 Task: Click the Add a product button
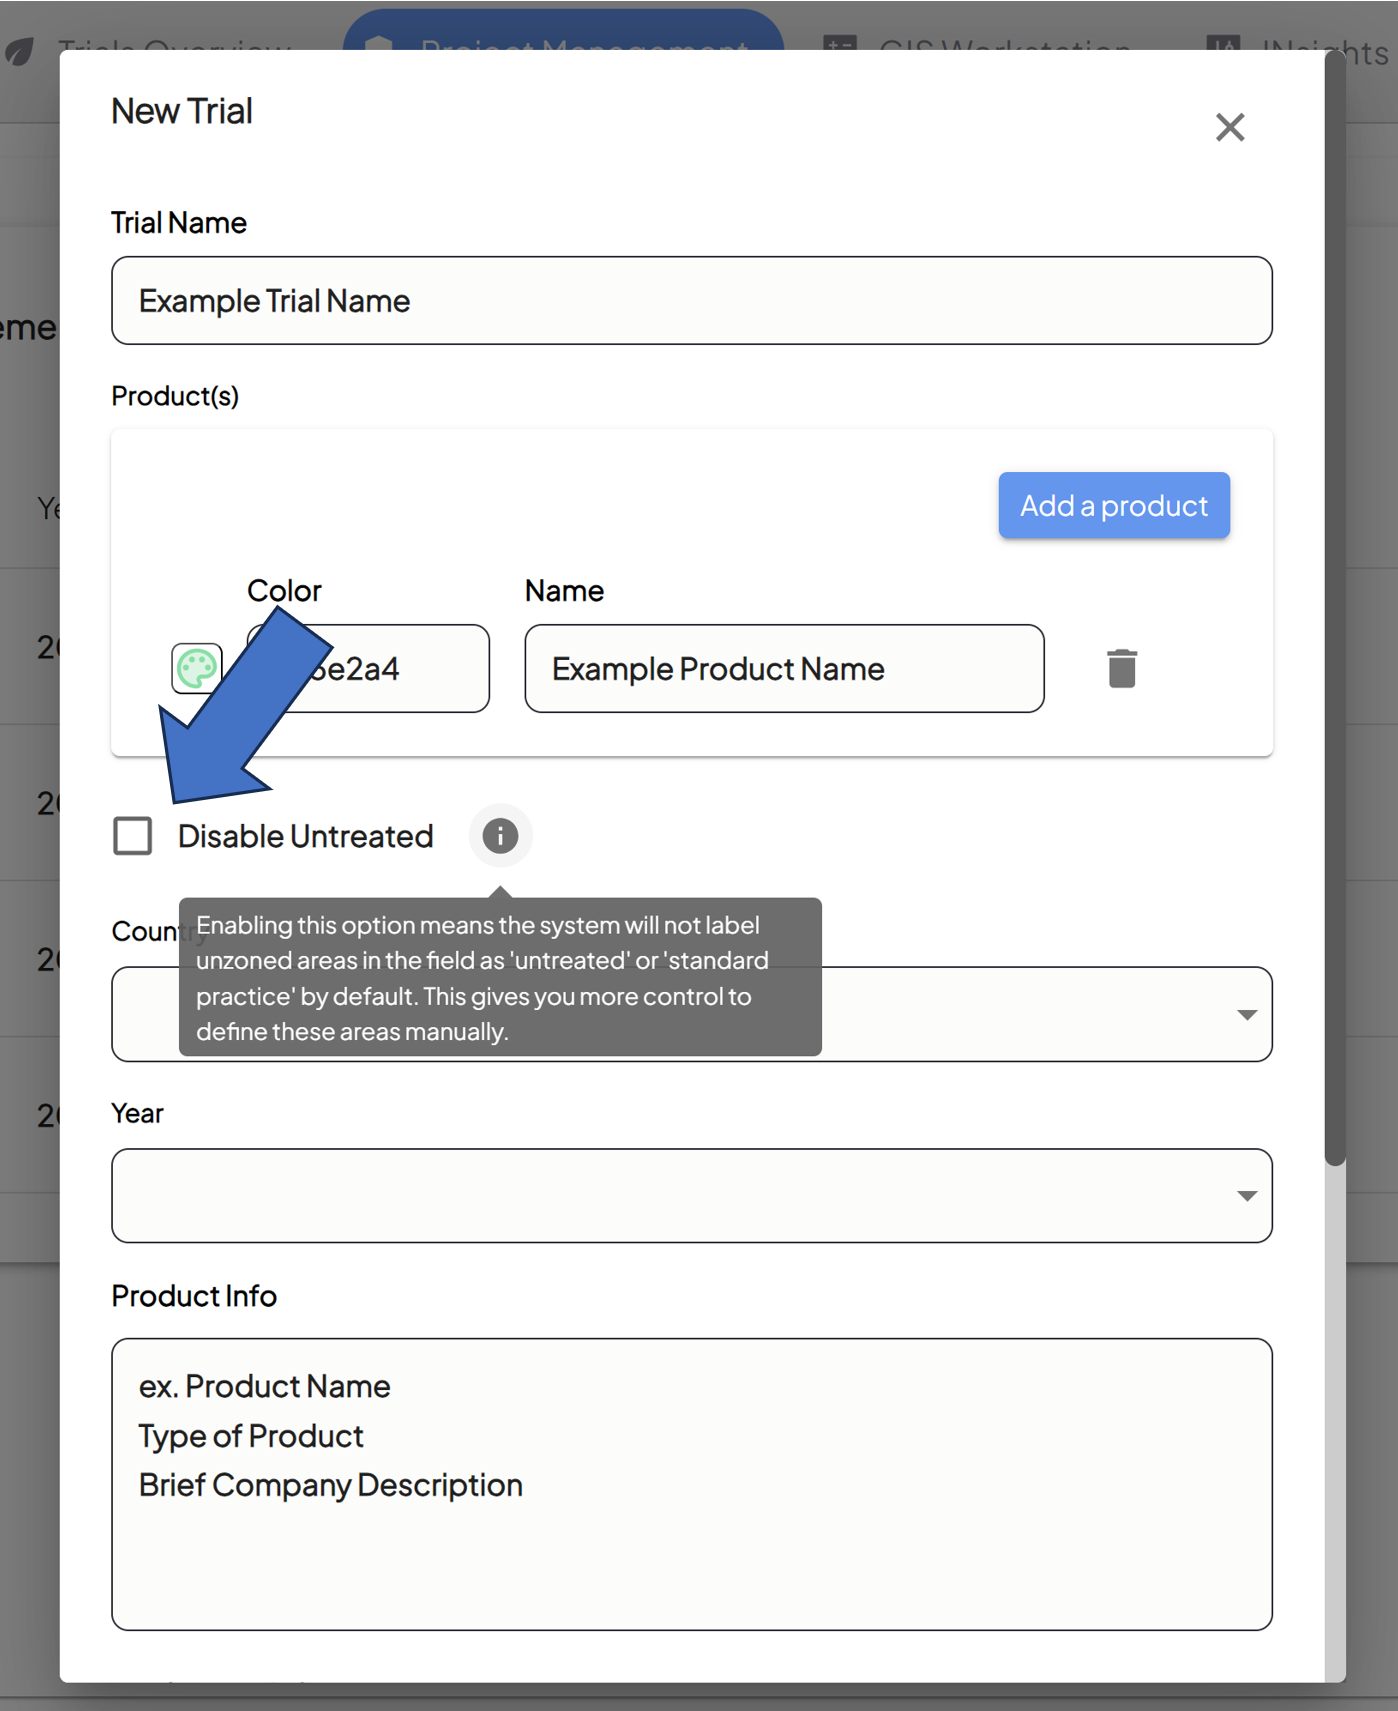coord(1113,505)
